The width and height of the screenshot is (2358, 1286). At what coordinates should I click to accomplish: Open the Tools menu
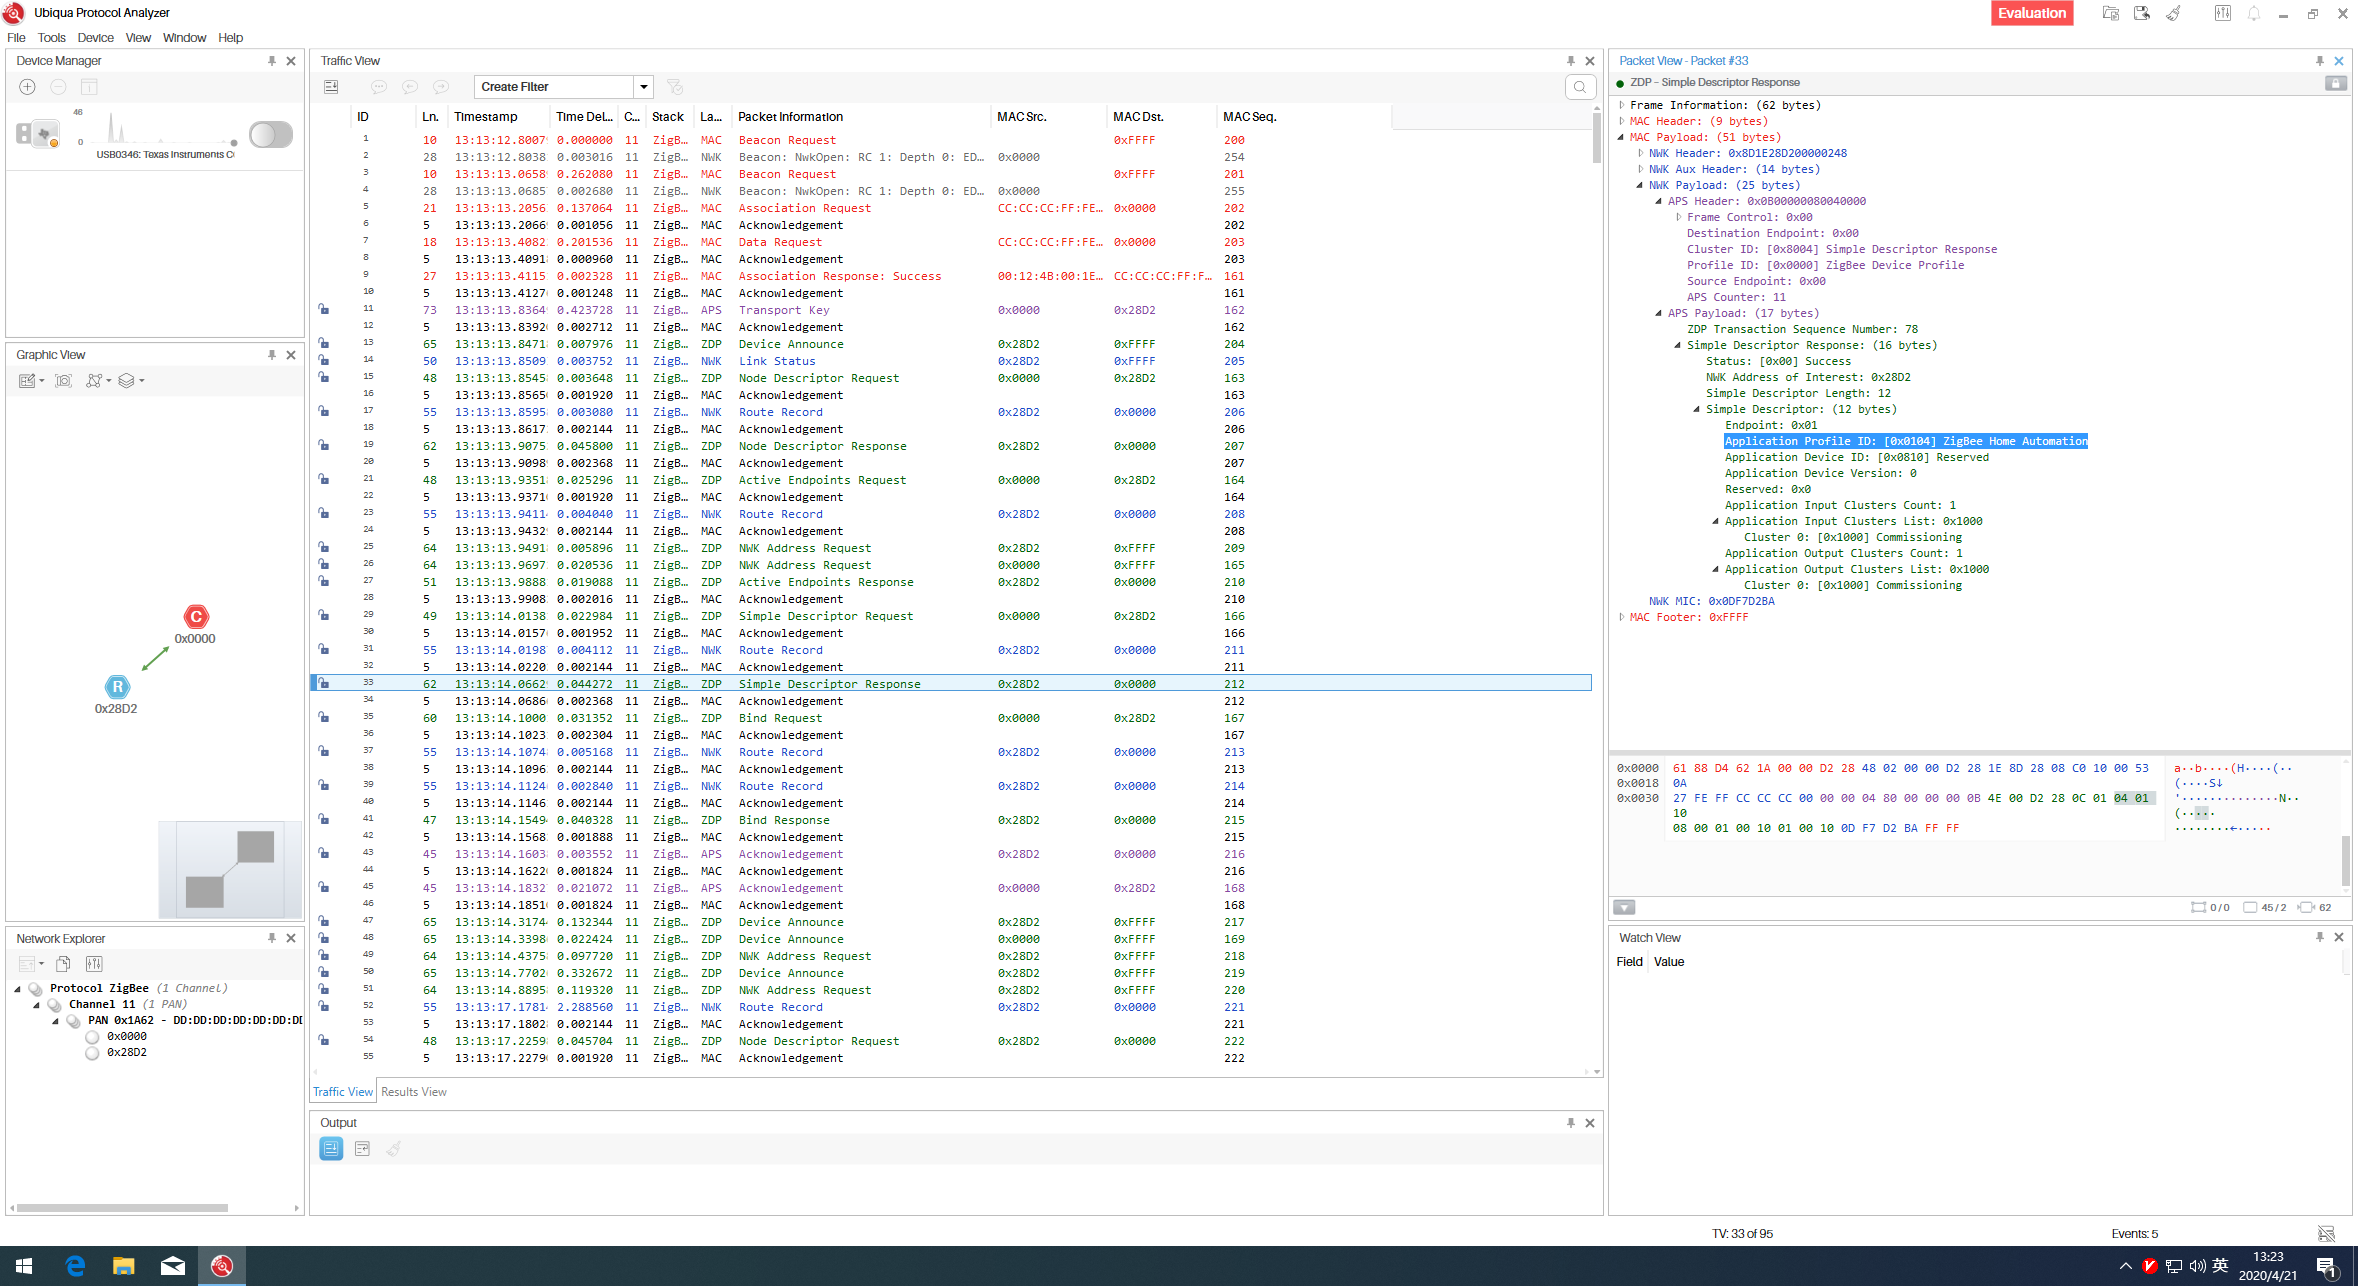(52, 38)
